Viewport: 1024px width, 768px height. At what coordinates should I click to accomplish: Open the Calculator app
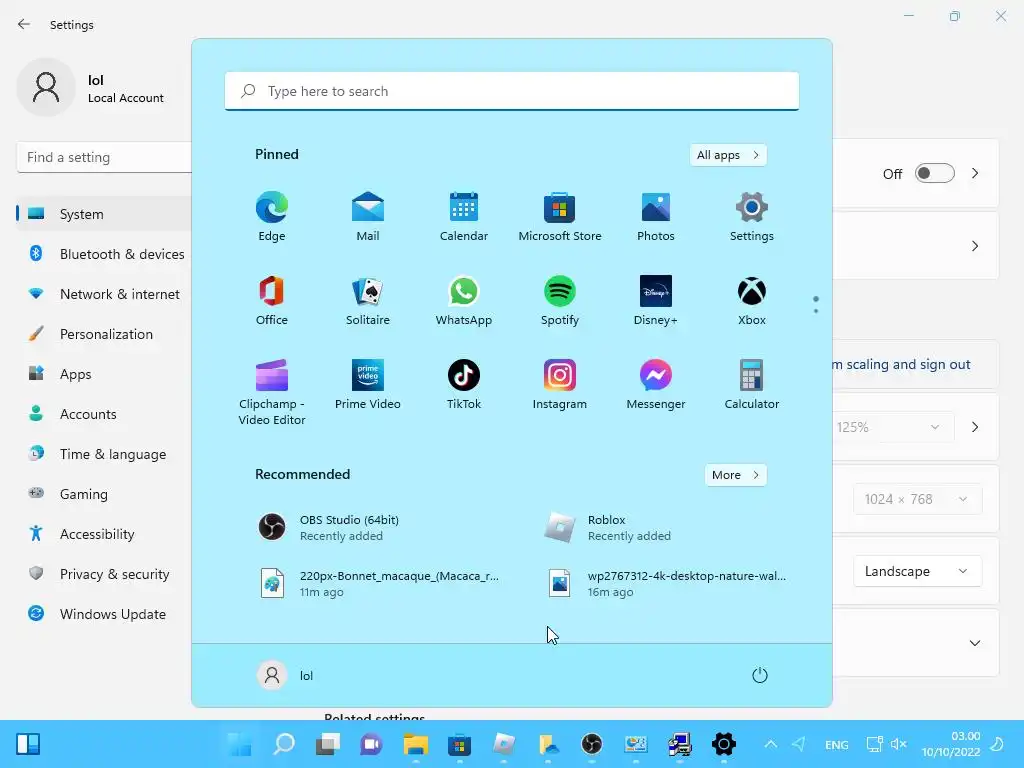(x=752, y=385)
